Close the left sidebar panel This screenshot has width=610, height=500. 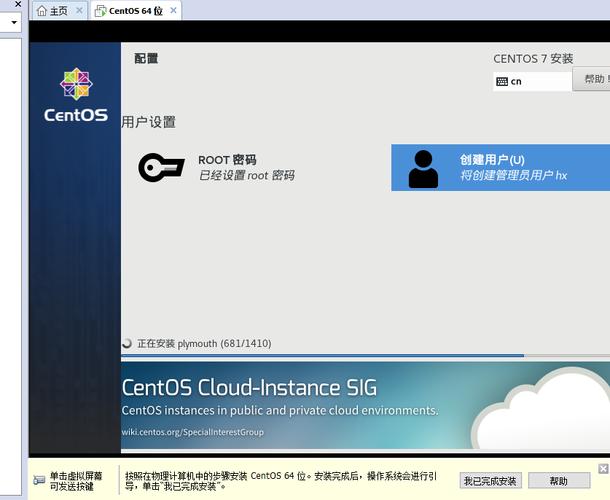coord(18,4)
